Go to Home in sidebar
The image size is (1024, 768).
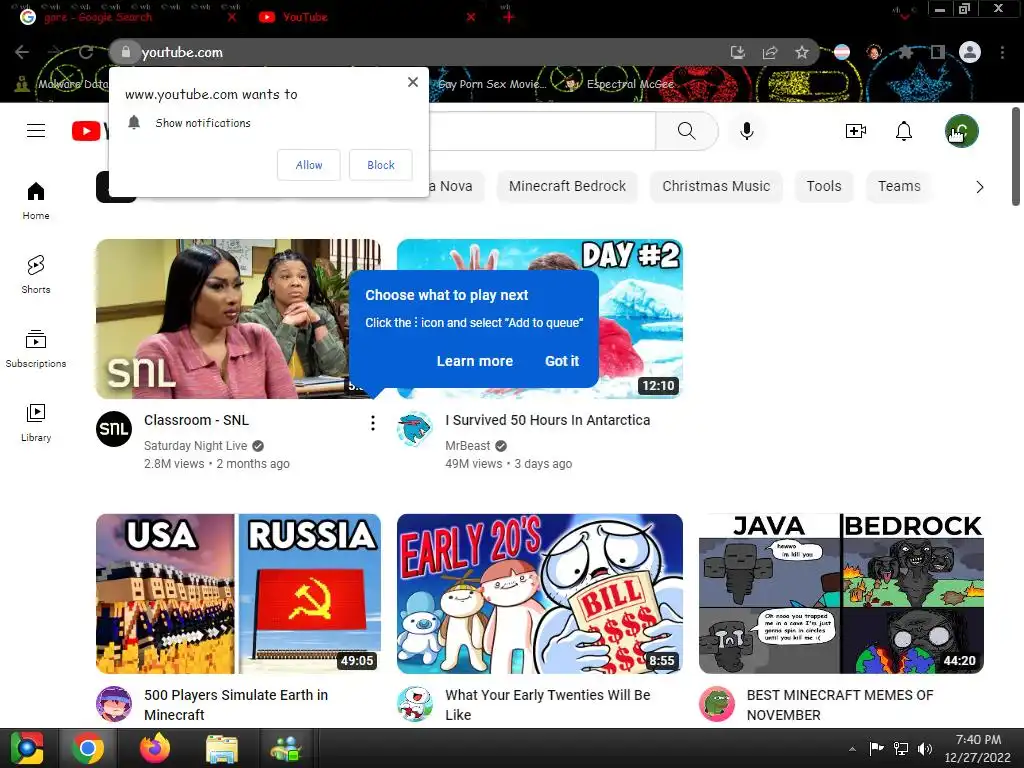36,200
